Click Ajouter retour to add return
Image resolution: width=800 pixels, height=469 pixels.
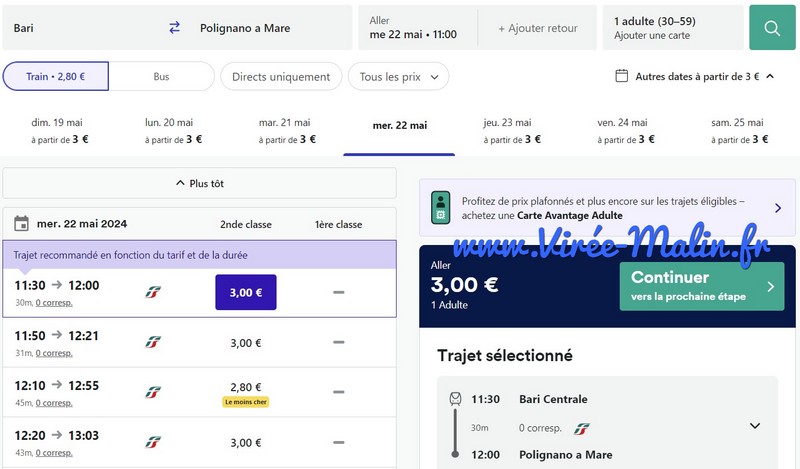[538, 28]
